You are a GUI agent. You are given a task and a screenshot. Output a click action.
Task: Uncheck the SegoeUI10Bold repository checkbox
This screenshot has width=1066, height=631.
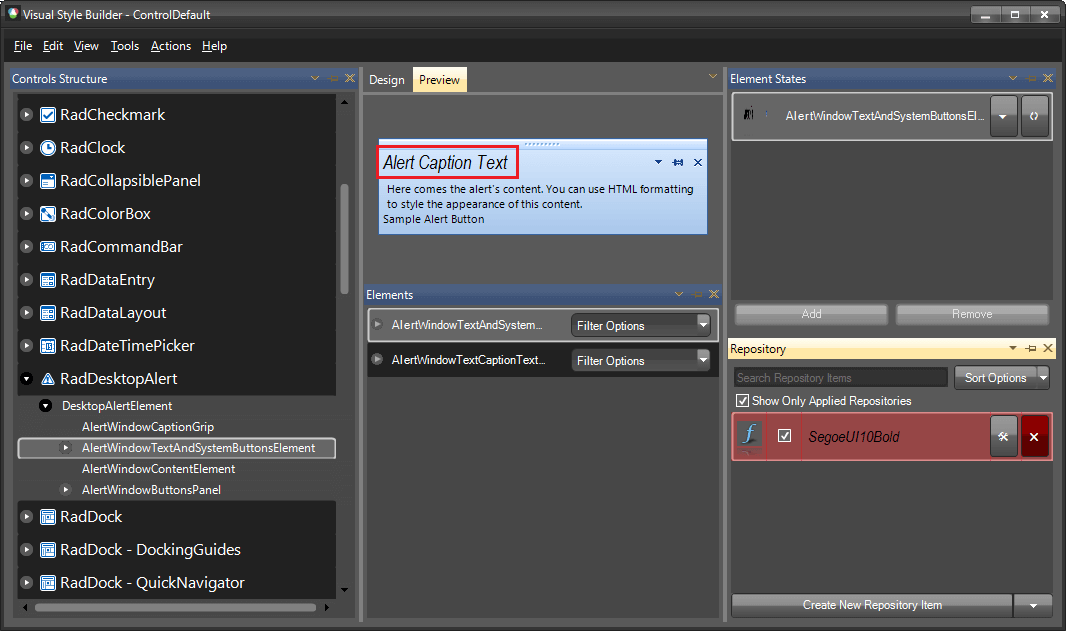point(786,436)
